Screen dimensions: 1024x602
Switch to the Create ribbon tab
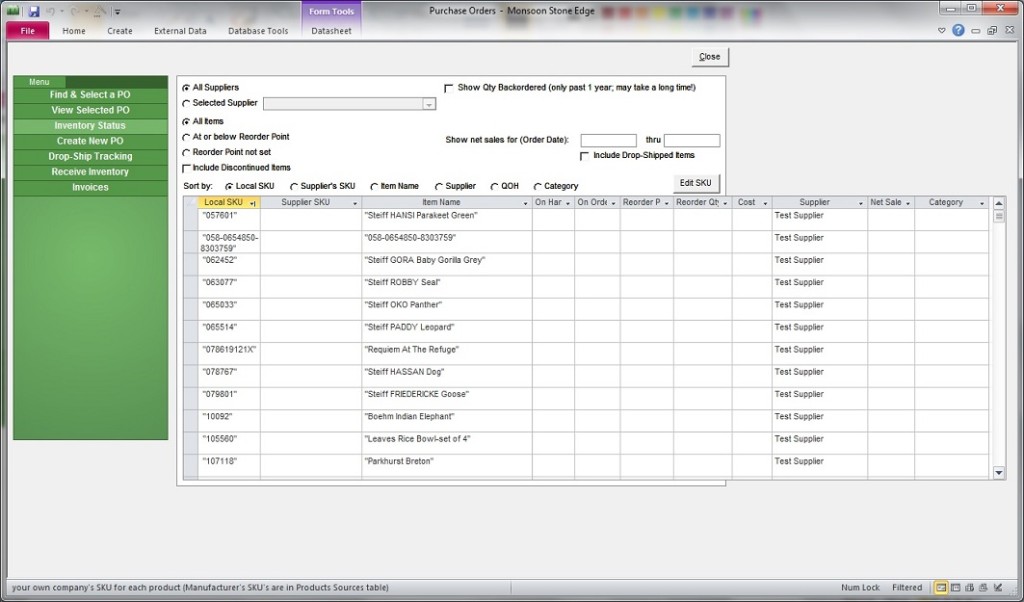119,30
